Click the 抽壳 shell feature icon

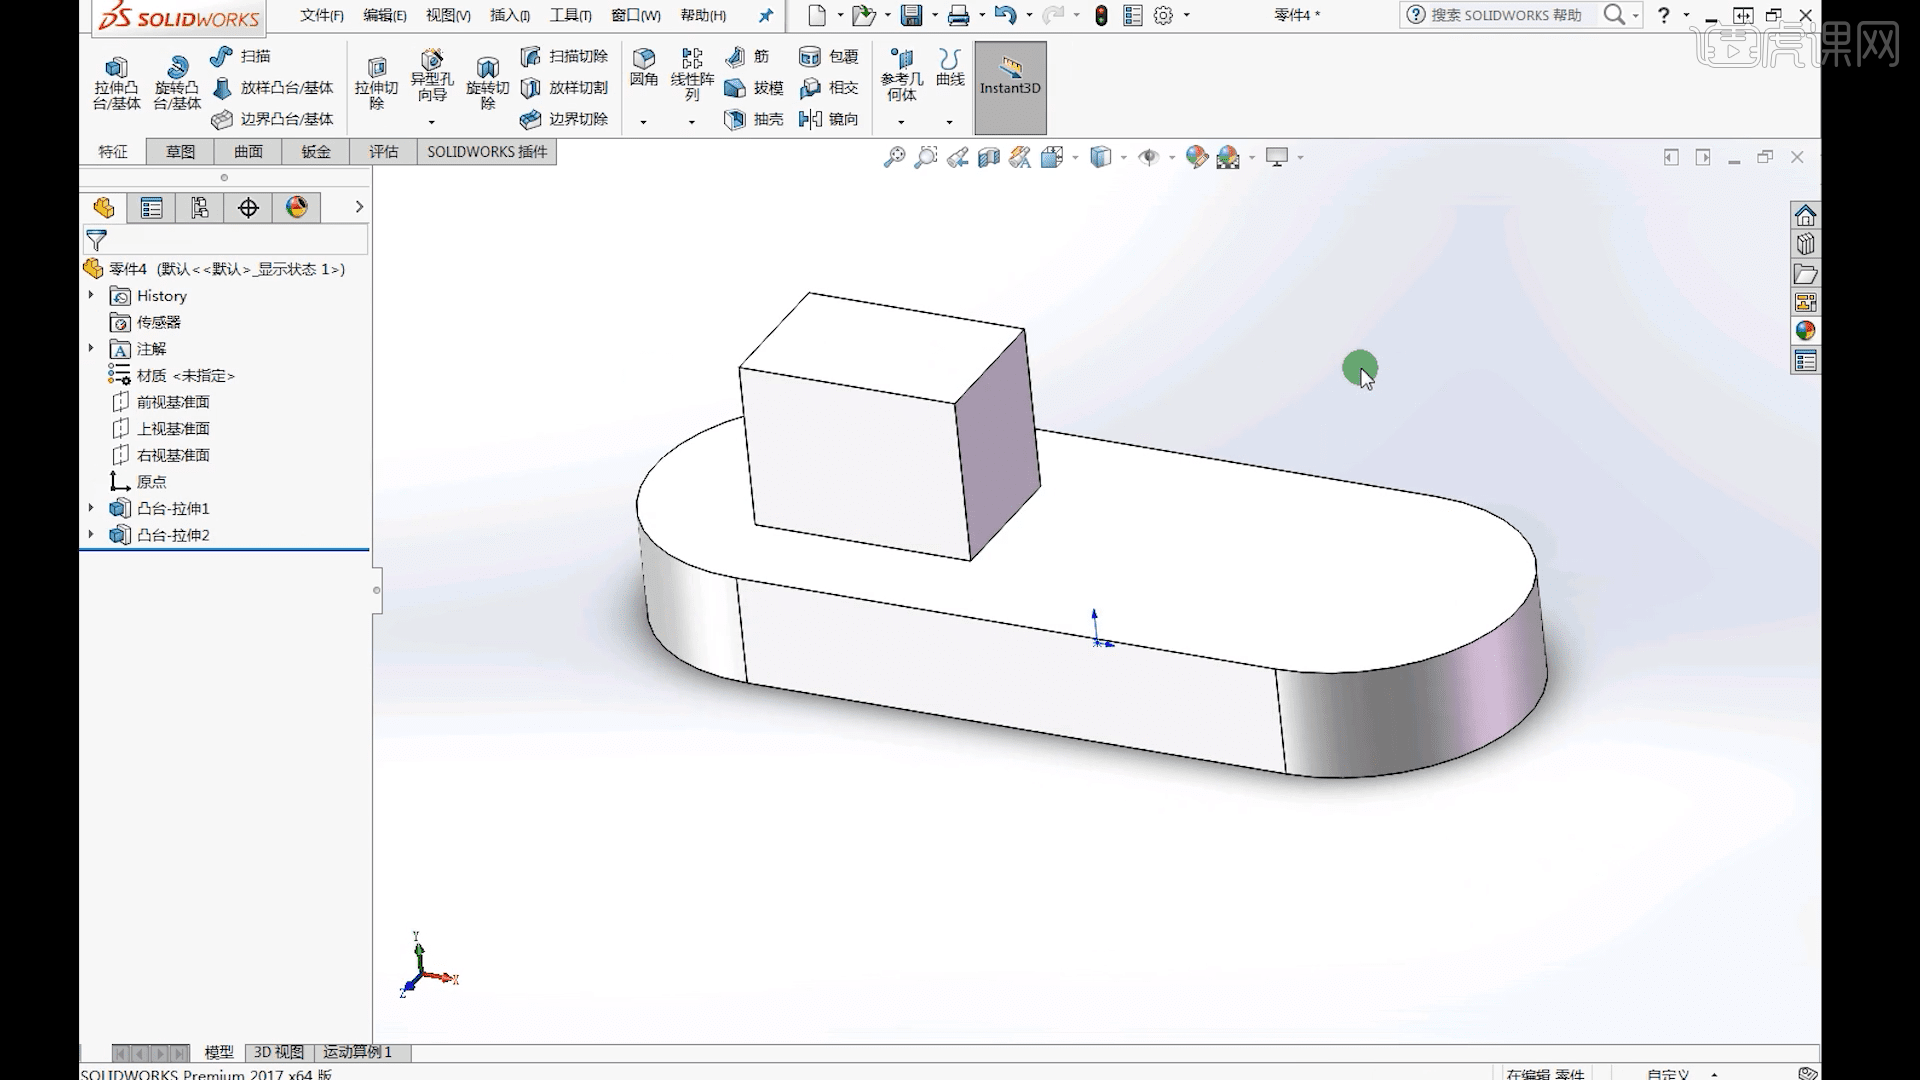pyautogui.click(x=735, y=119)
